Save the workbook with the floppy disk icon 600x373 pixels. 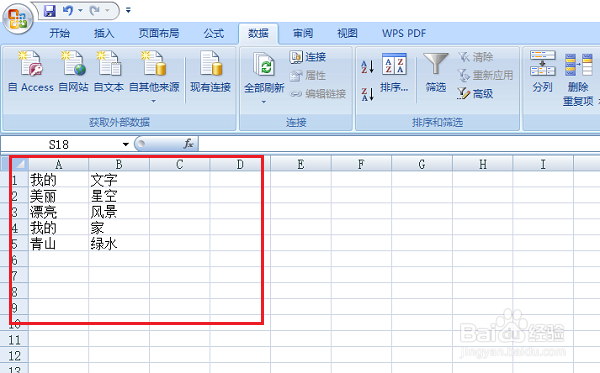tap(50, 11)
